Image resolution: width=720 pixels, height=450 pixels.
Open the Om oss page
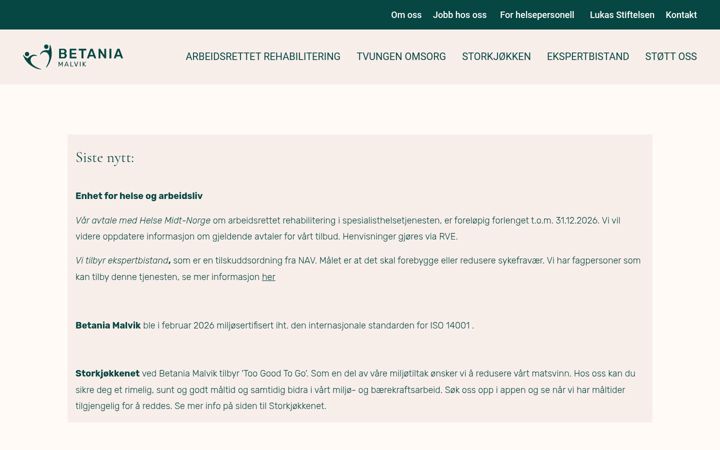[406, 15]
